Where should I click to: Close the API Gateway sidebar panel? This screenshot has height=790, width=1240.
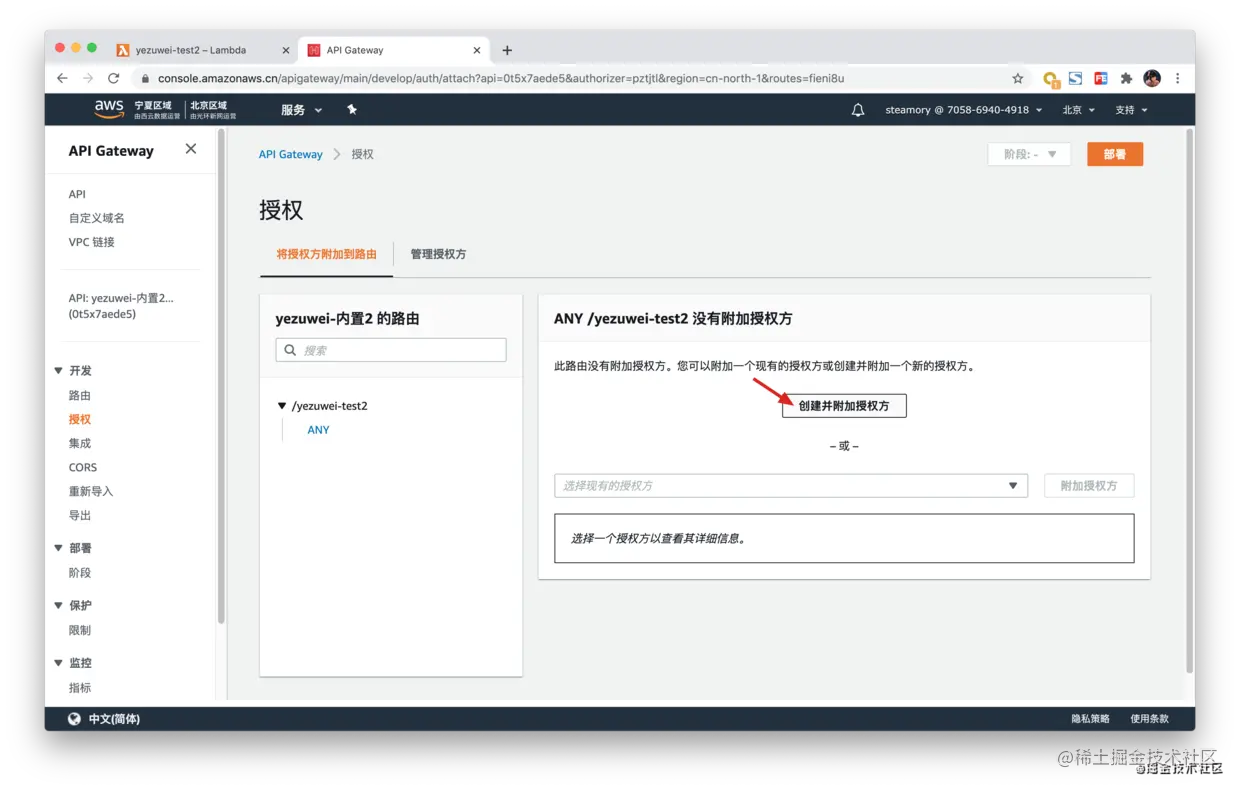click(191, 149)
